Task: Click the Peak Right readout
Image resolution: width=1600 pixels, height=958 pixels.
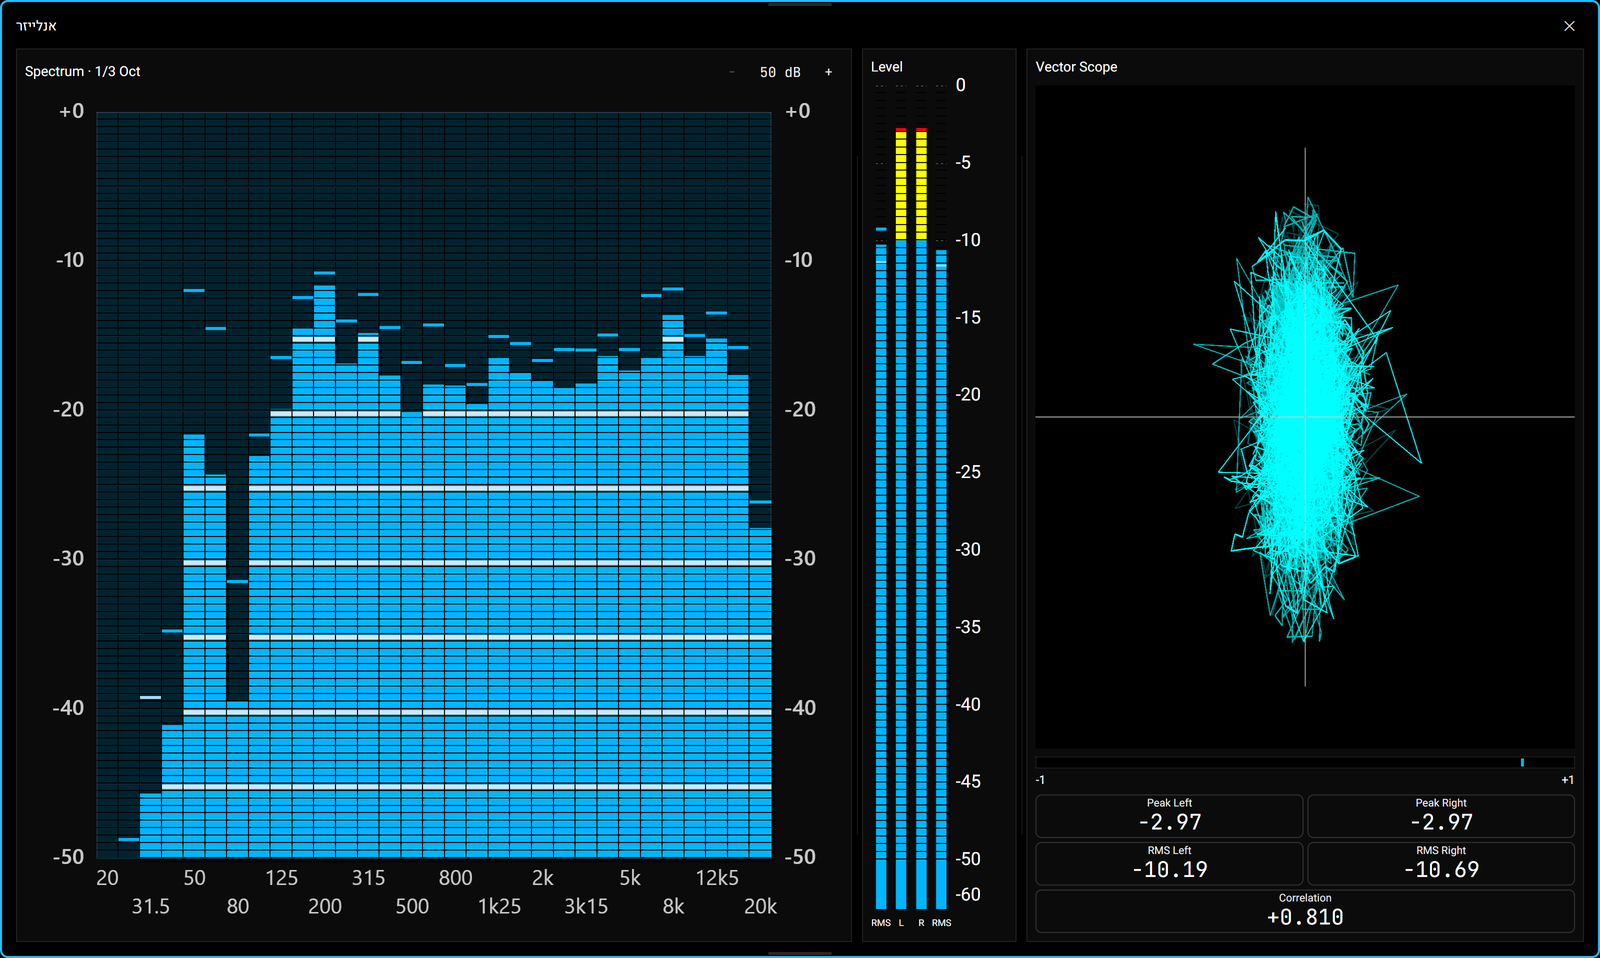Action: (1441, 816)
